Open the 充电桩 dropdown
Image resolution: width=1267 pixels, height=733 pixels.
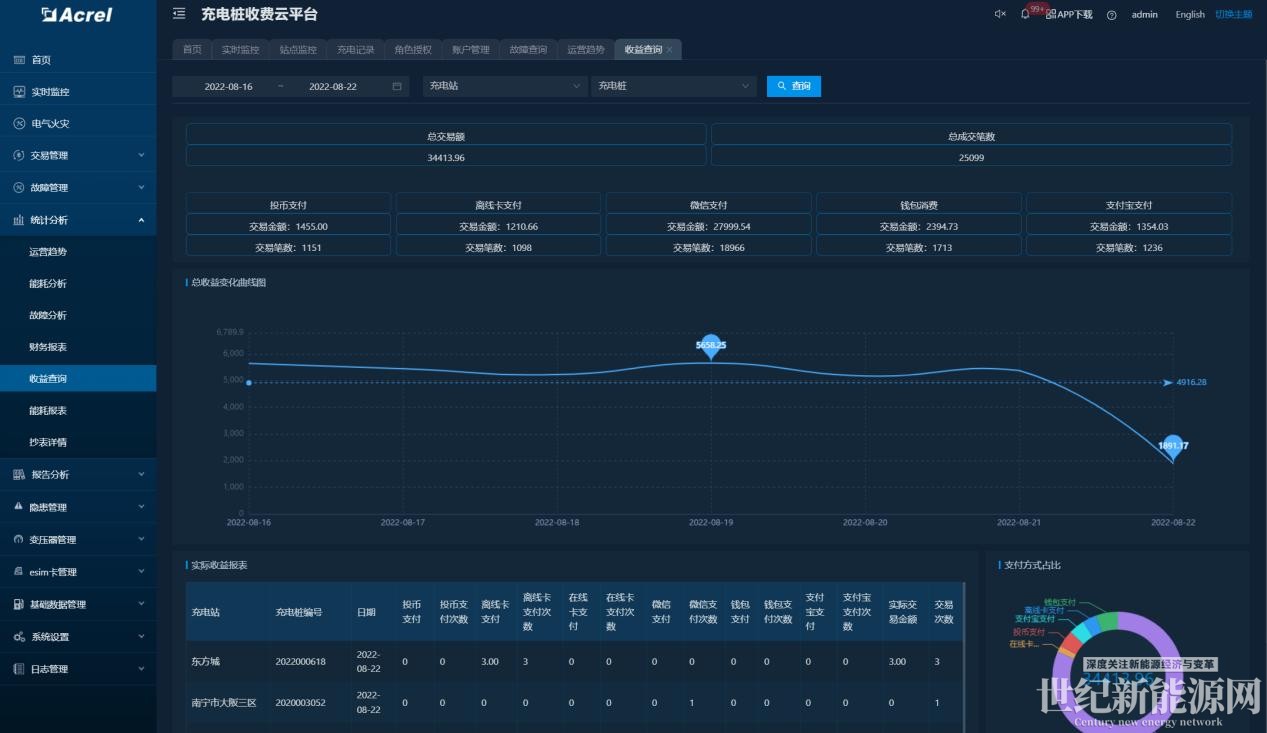point(673,87)
